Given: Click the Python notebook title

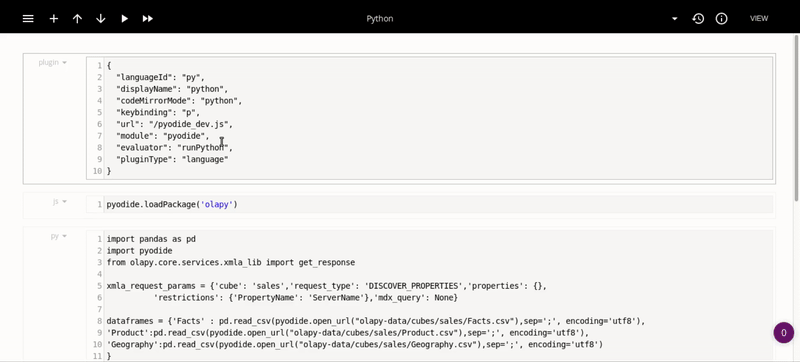Looking at the screenshot, I should 380,18.
